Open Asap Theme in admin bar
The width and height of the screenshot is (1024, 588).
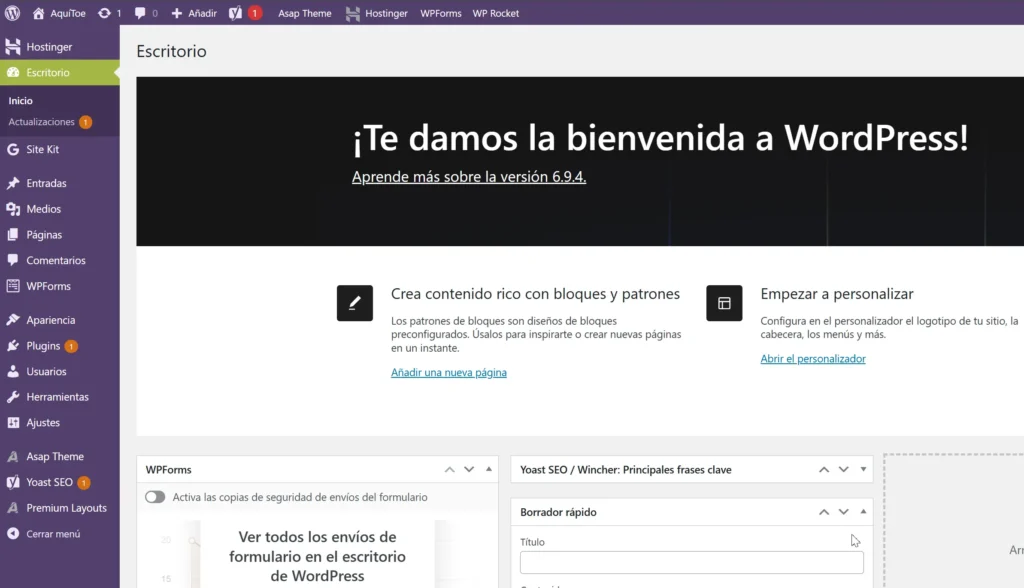click(x=304, y=13)
